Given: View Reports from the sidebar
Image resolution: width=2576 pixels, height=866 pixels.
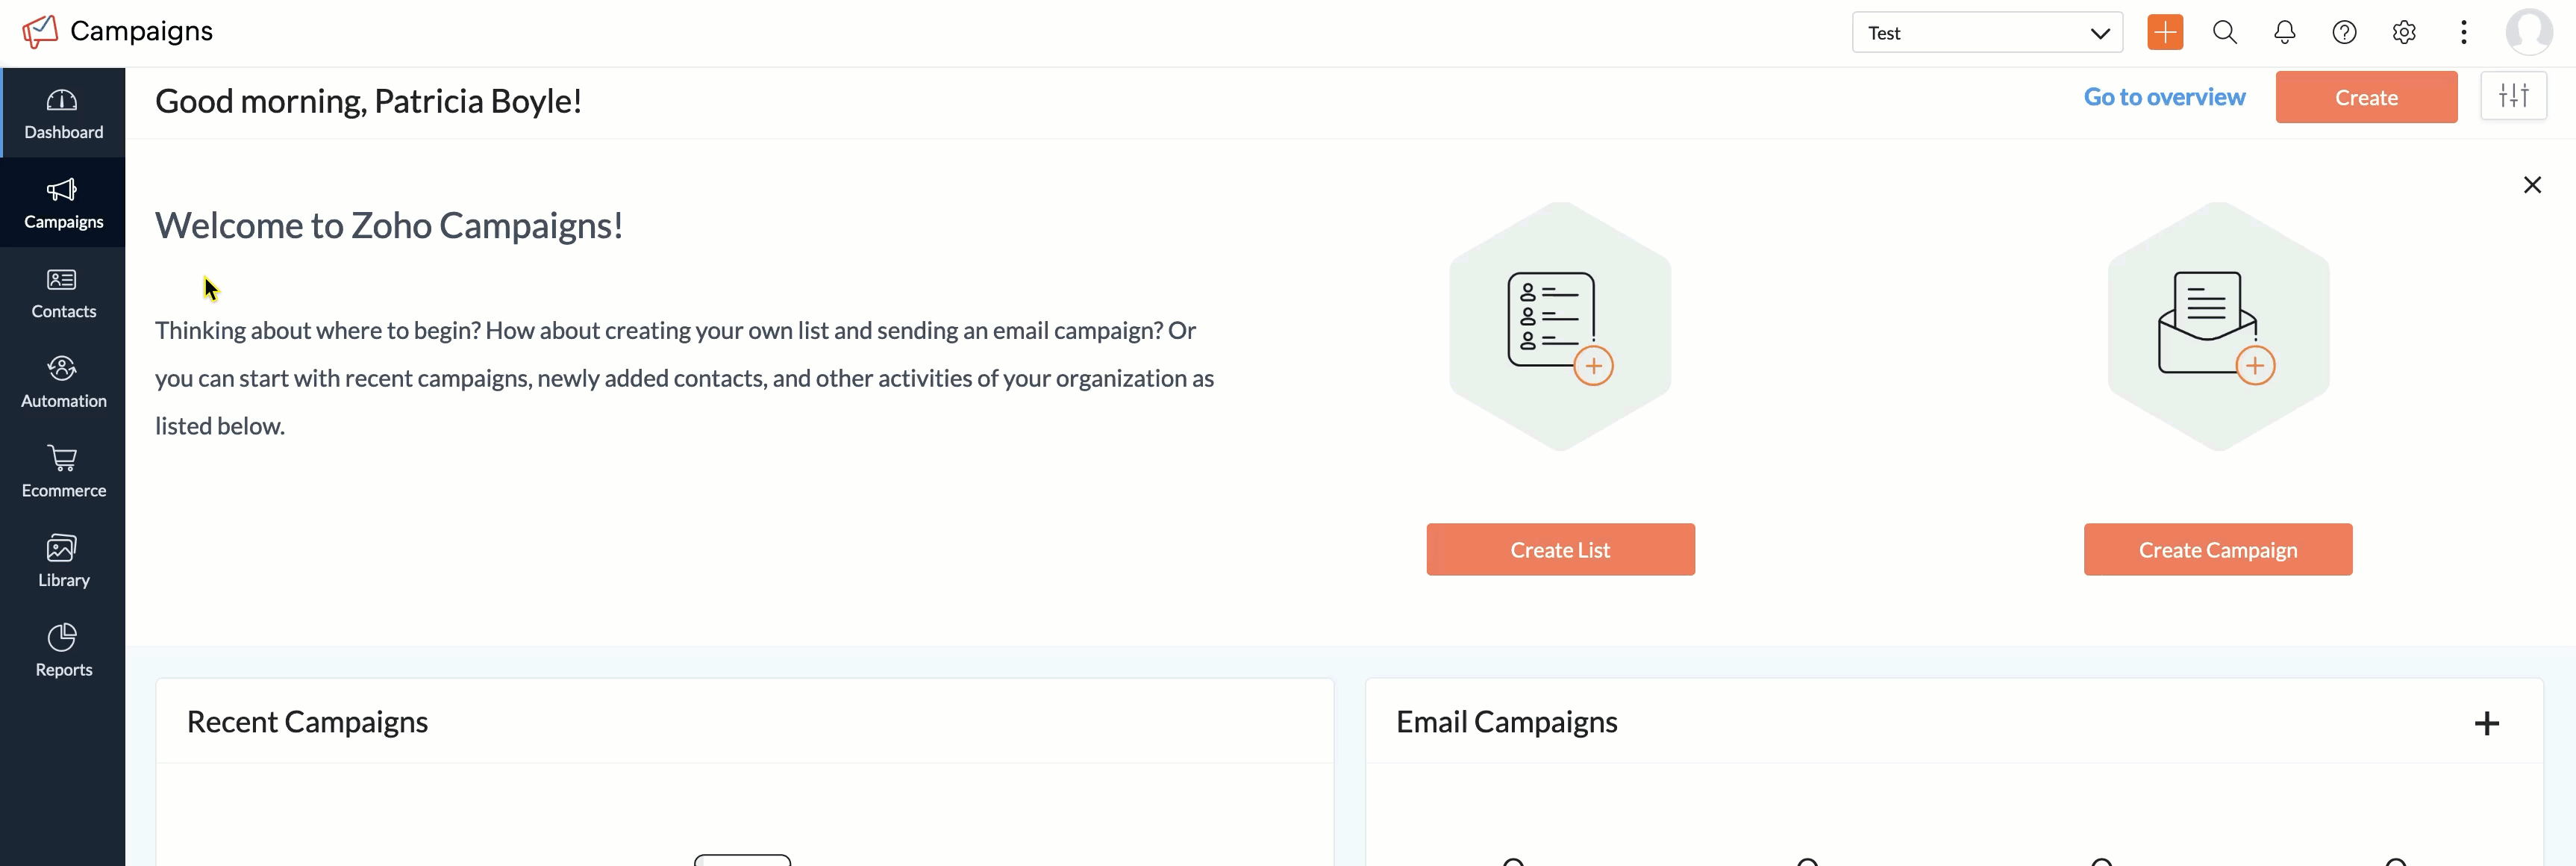Looking at the screenshot, I should click(x=62, y=651).
